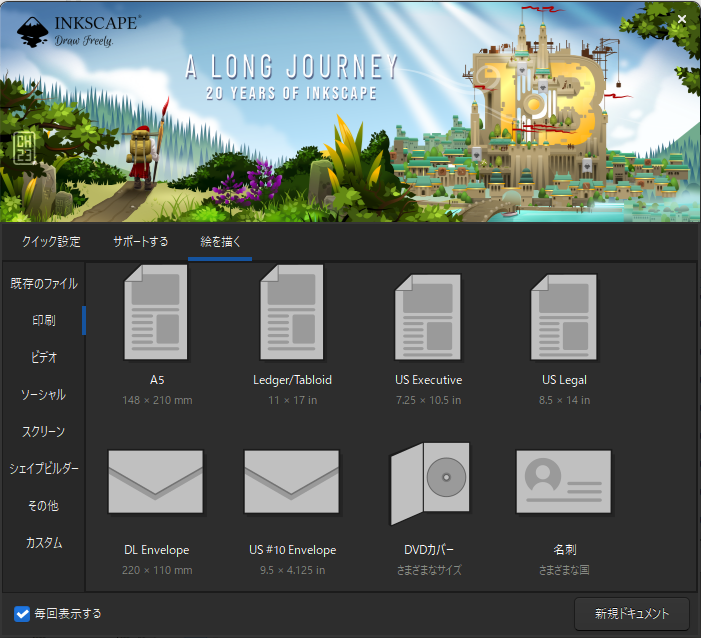Image resolution: width=701 pixels, height=638 pixels.
Task: Select the 絵を描く tab
Action: (x=220, y=242)
